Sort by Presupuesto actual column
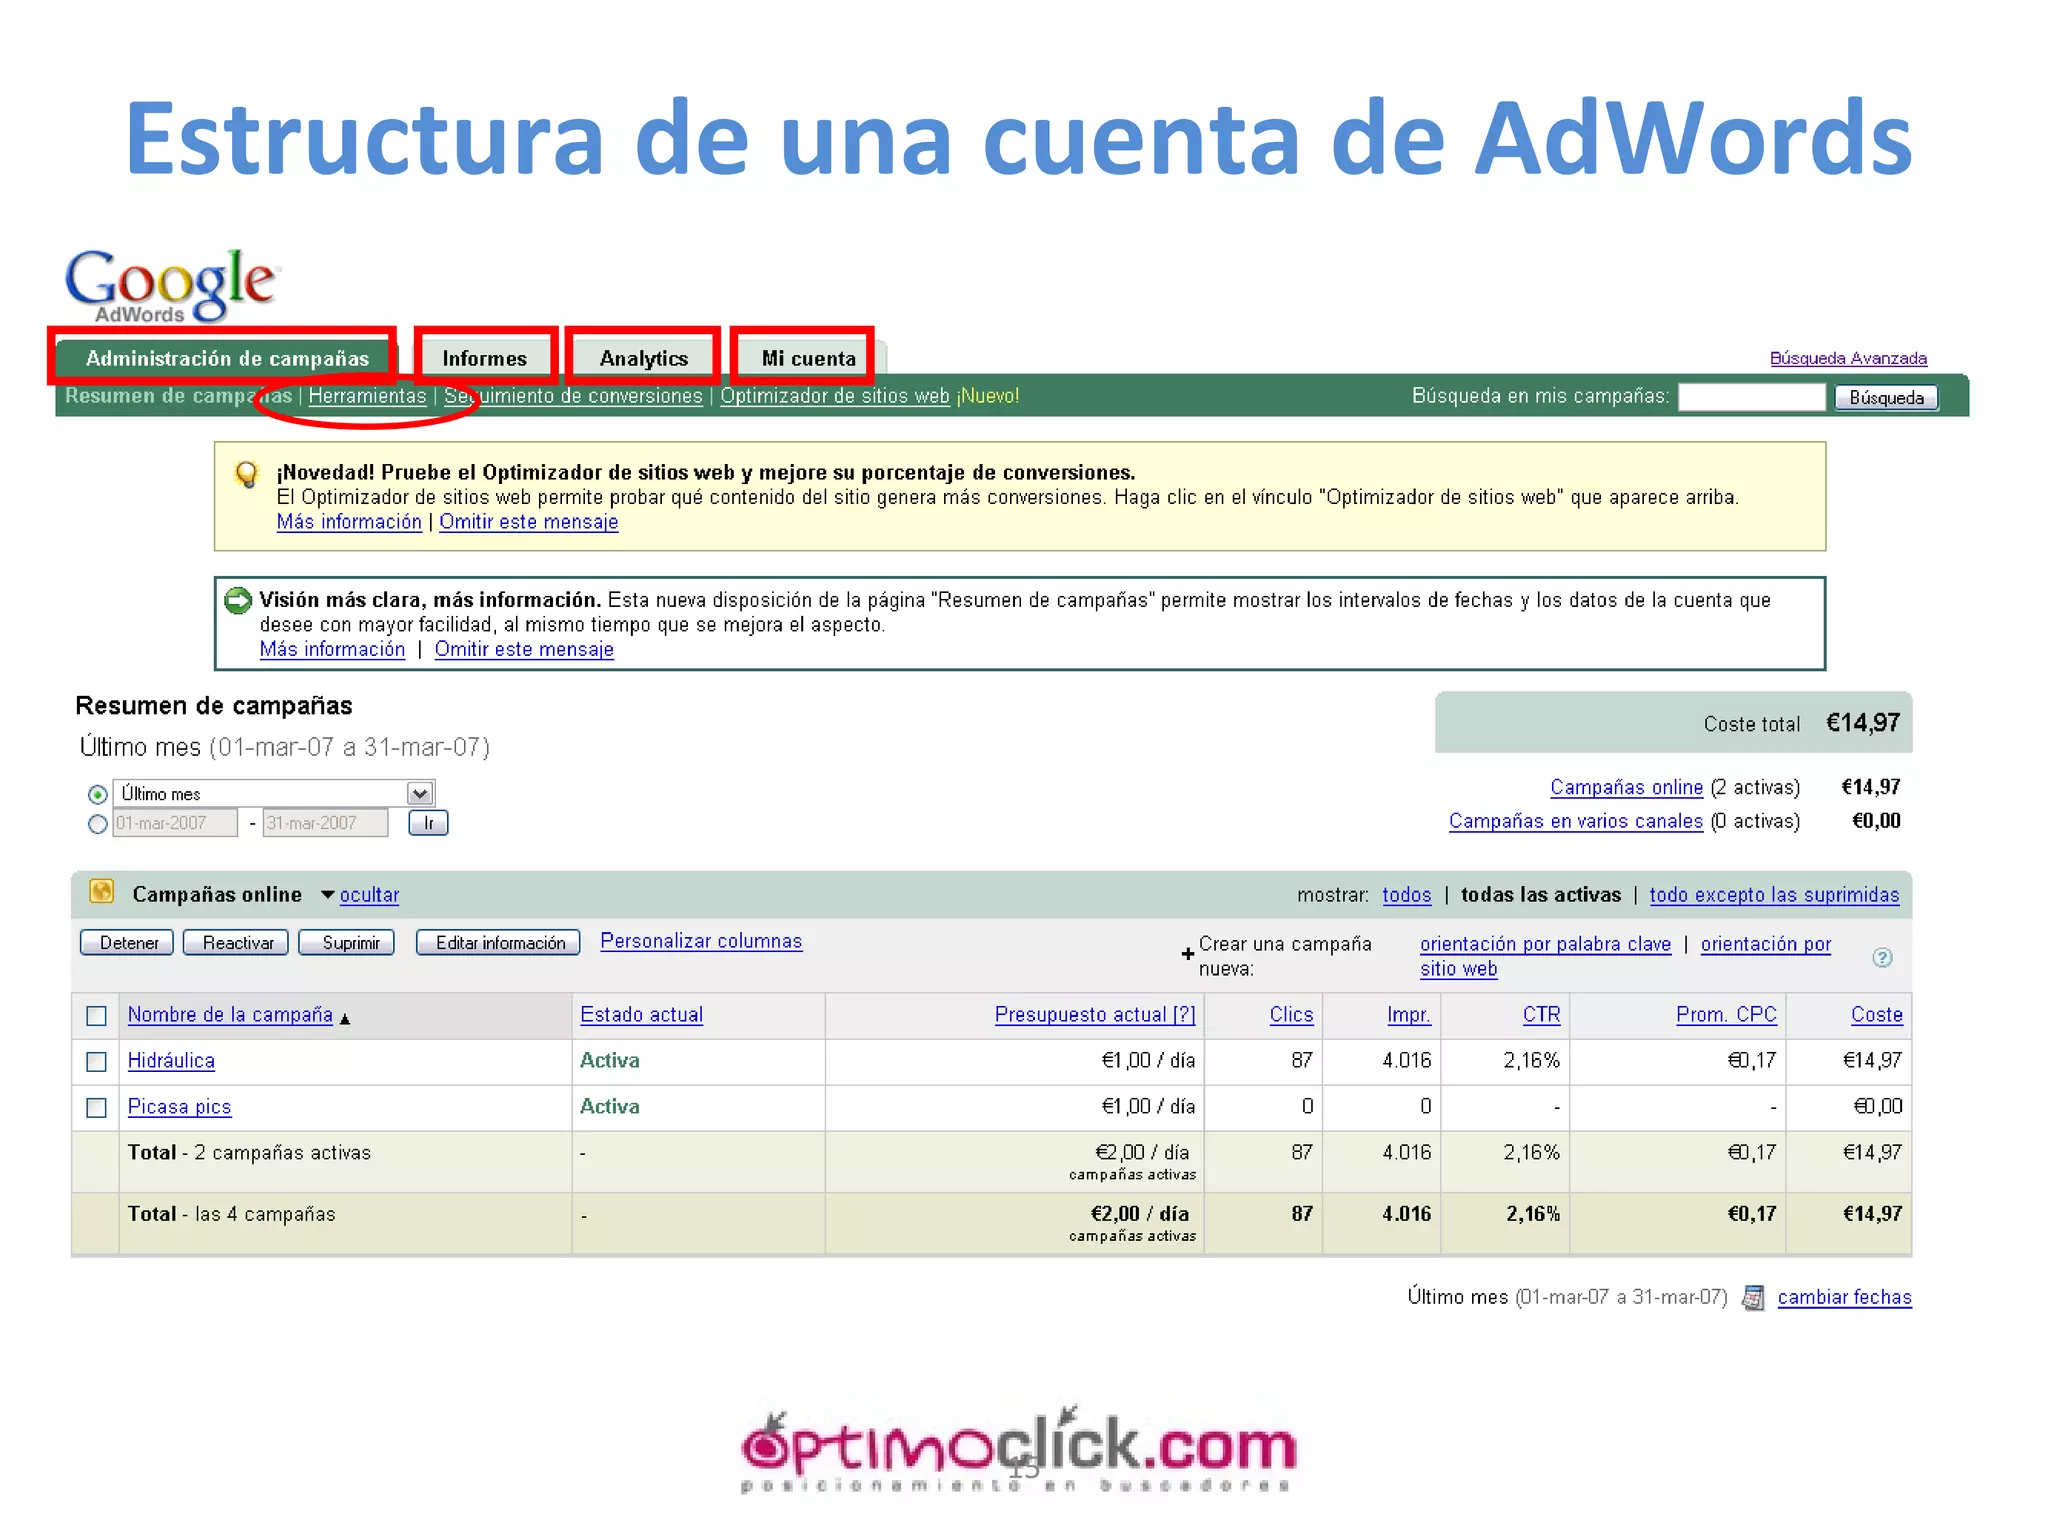The image size is (2048, 1536). (x=1094, y=1015)
